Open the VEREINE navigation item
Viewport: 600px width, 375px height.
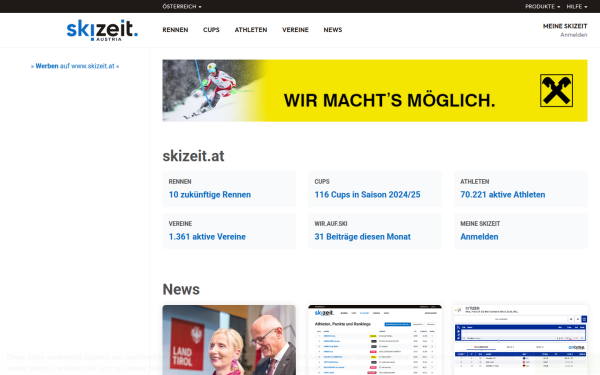(295, 30)
